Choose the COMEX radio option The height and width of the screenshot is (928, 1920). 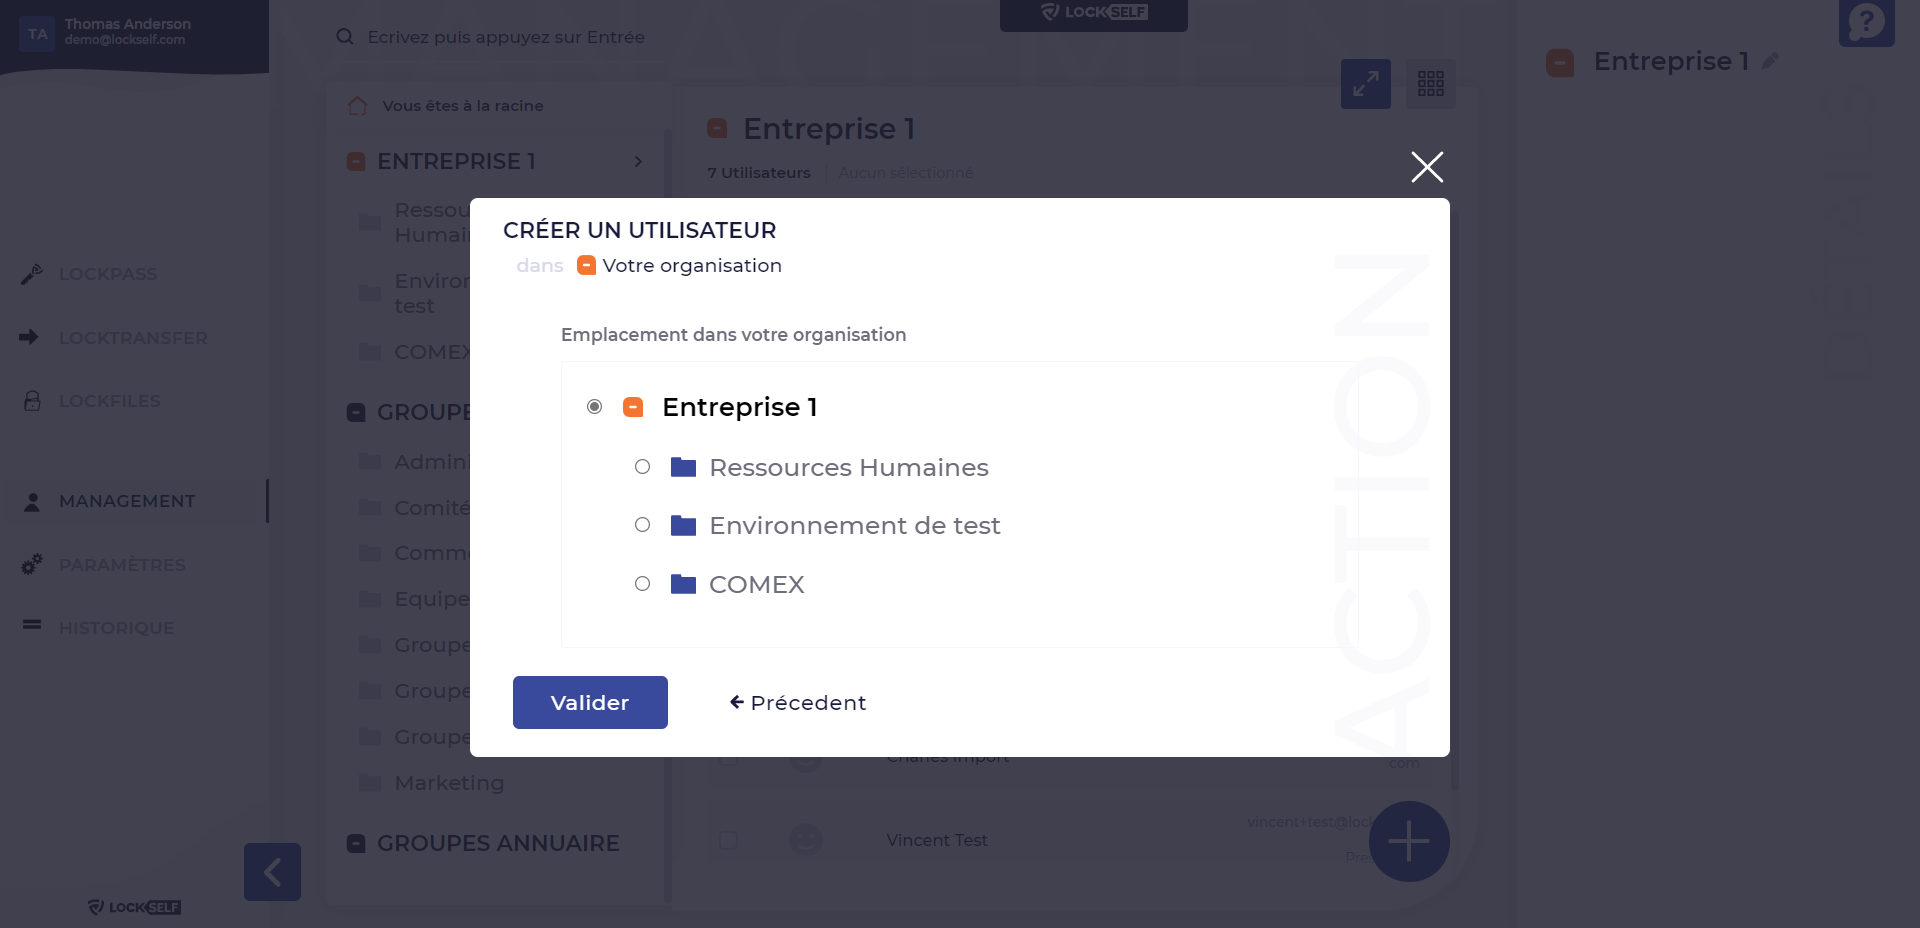pos(642,584)
